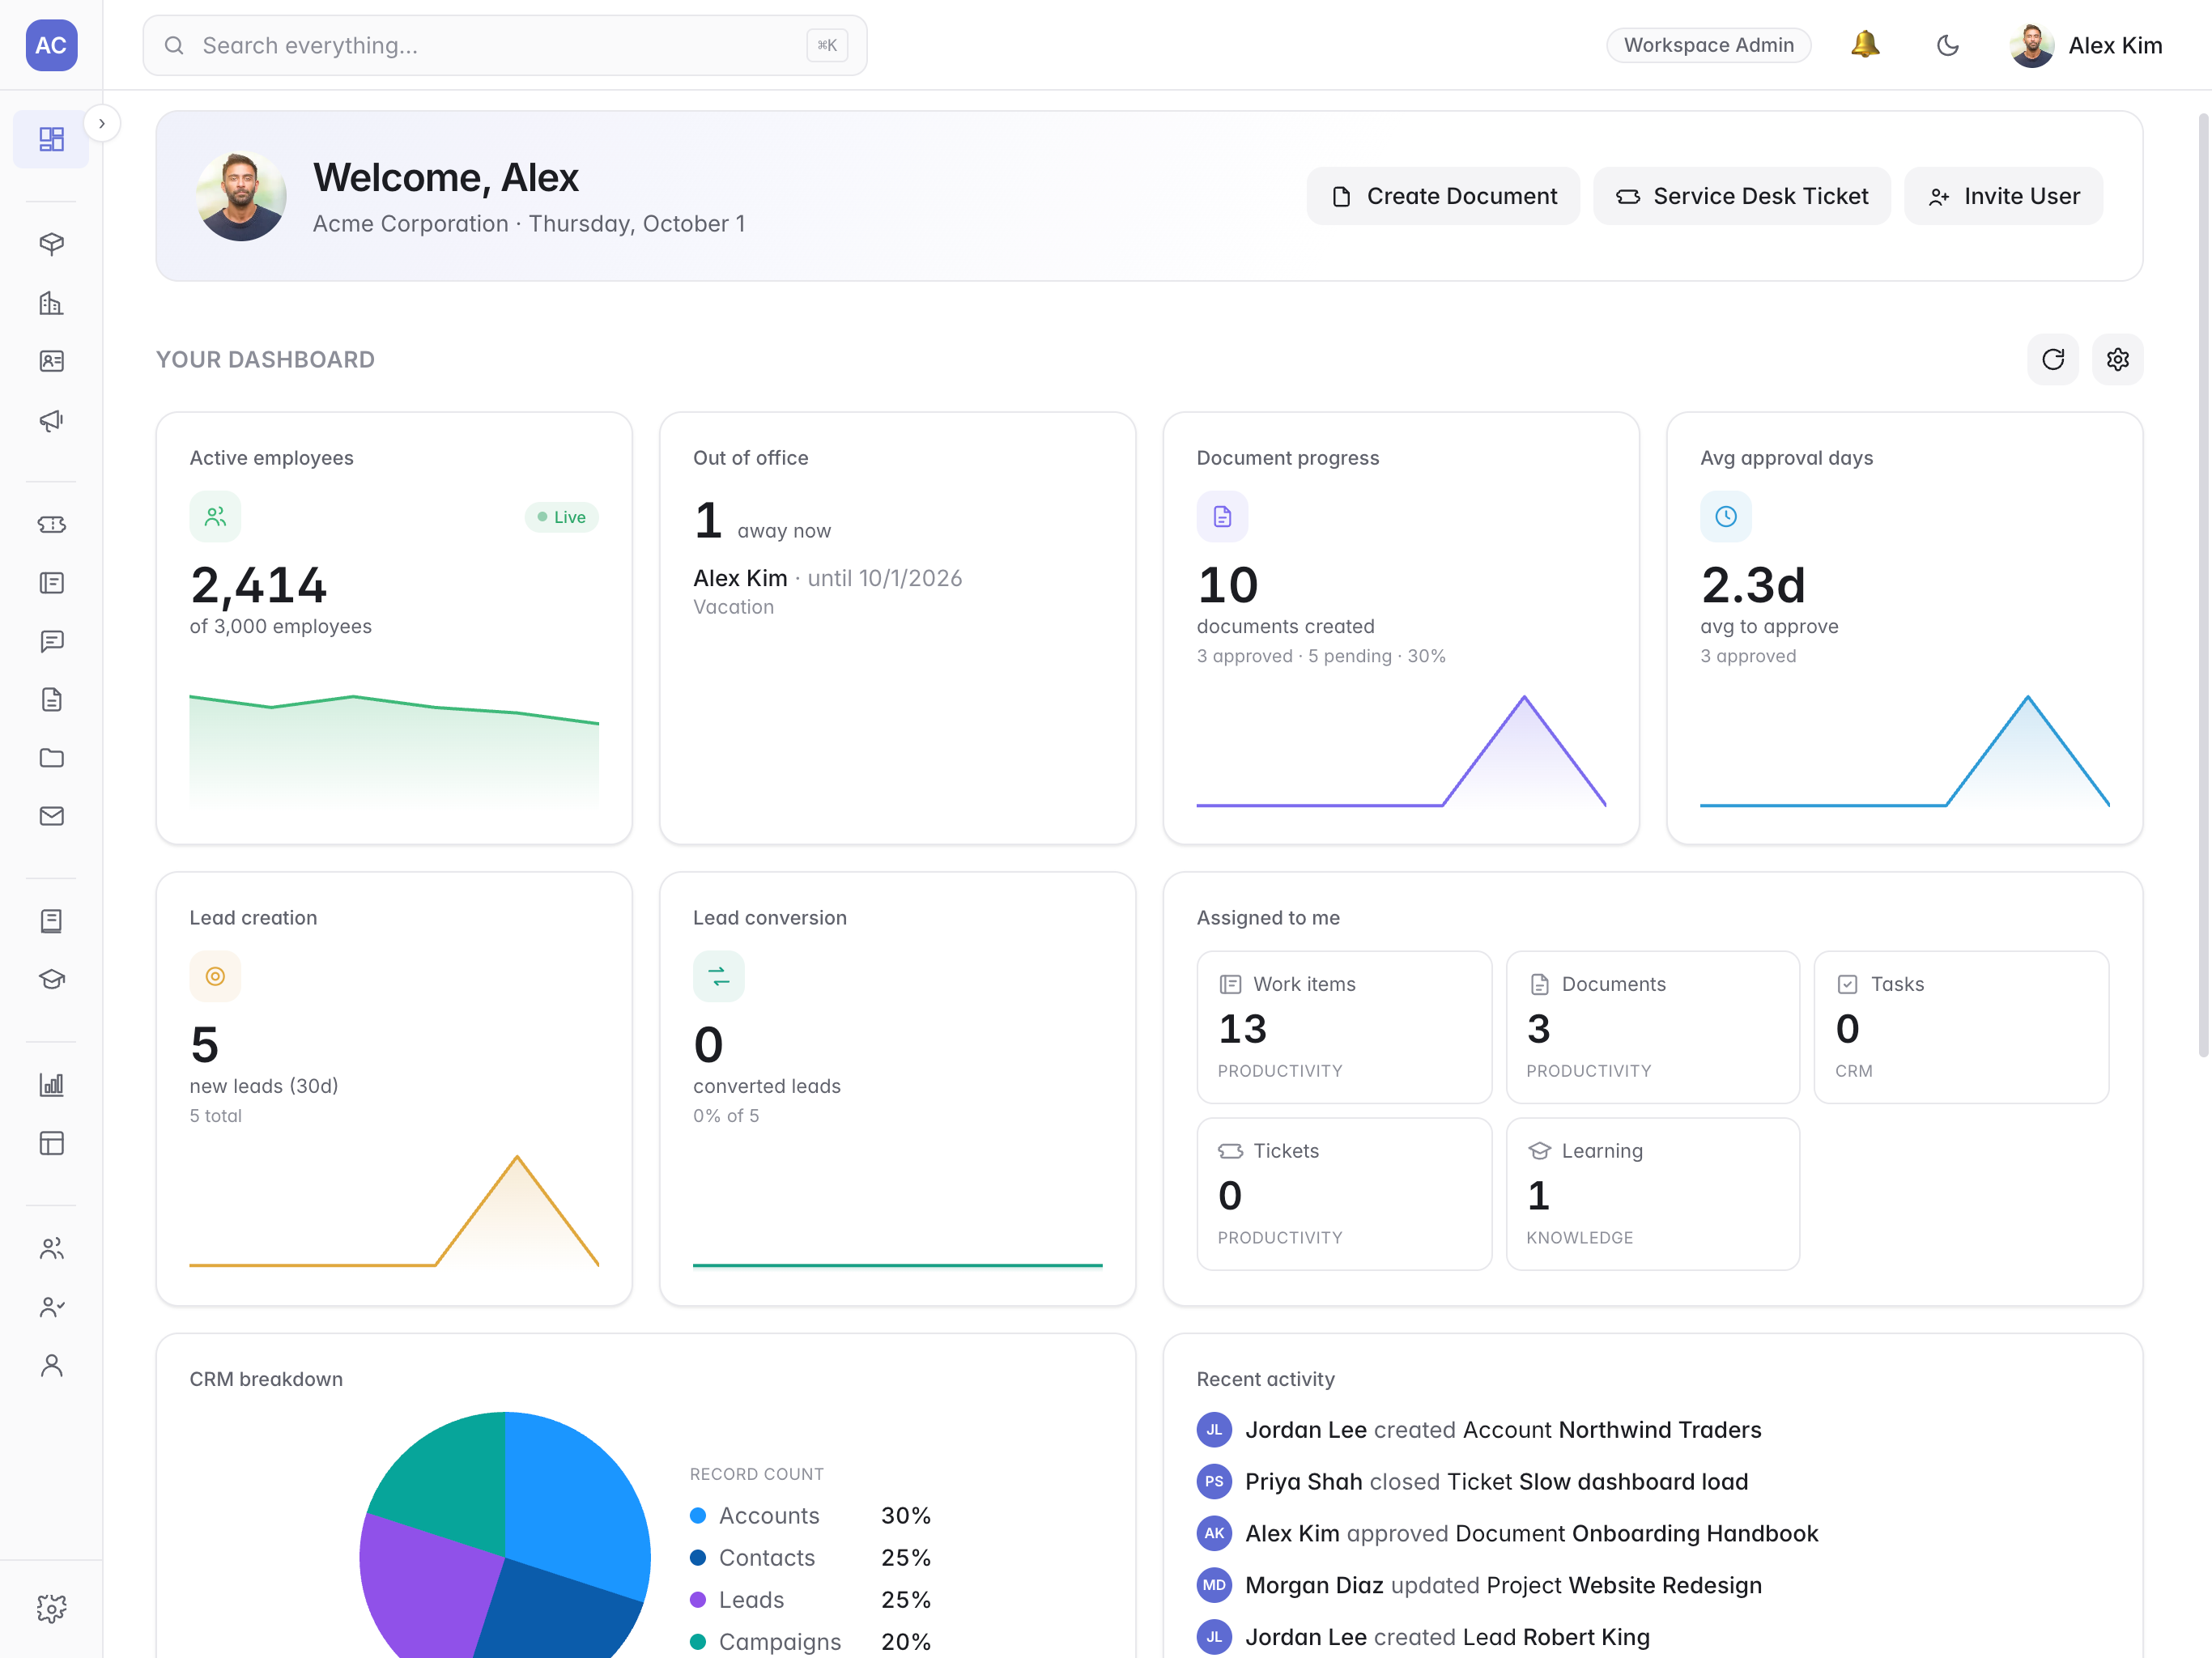
Task: Click the Invite User button
Action: (x=2003, y=196)
